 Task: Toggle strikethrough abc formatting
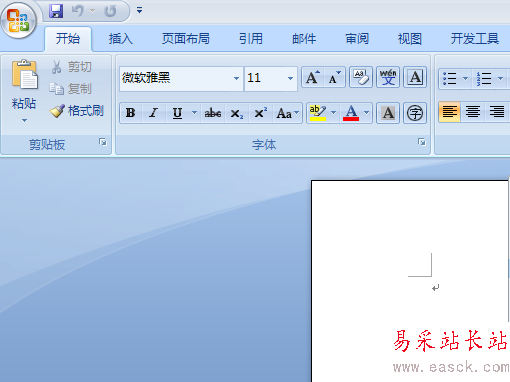tap(213, 113)
